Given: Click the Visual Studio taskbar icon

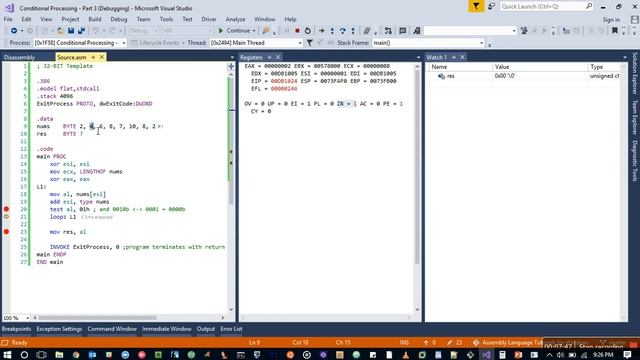Looking at the screenshot, I should tap(486, 355).
